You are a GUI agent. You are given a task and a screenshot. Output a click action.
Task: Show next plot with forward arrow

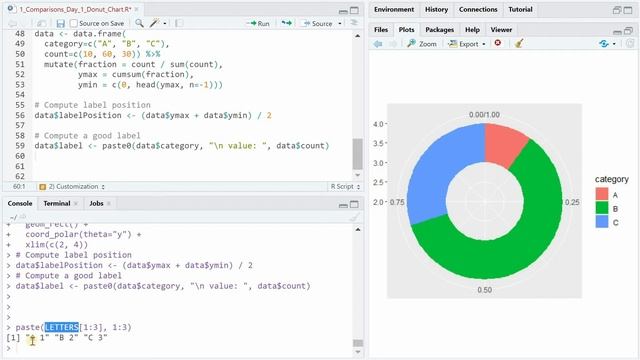click(393, 44)
